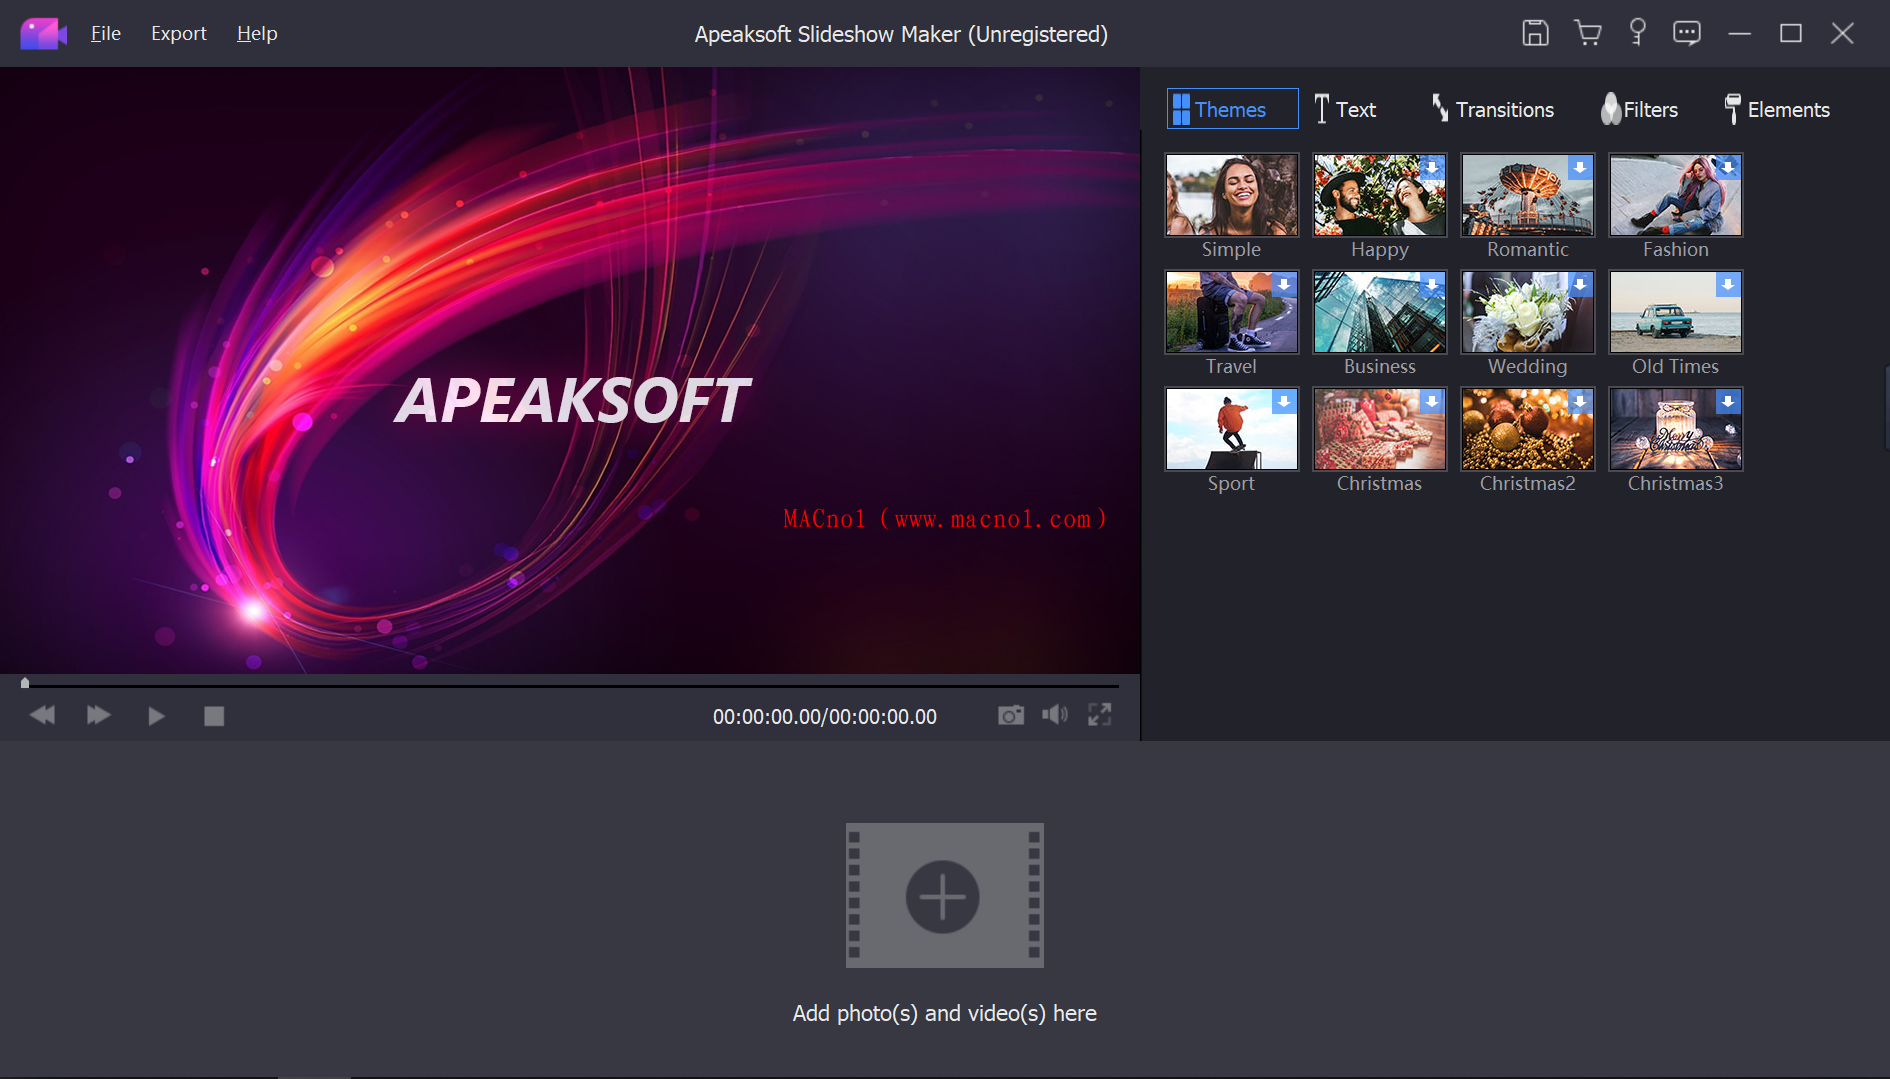Click the Apeaksoft app logo icon
This screenshot has height=1079, width=1890.
(43, 34)
